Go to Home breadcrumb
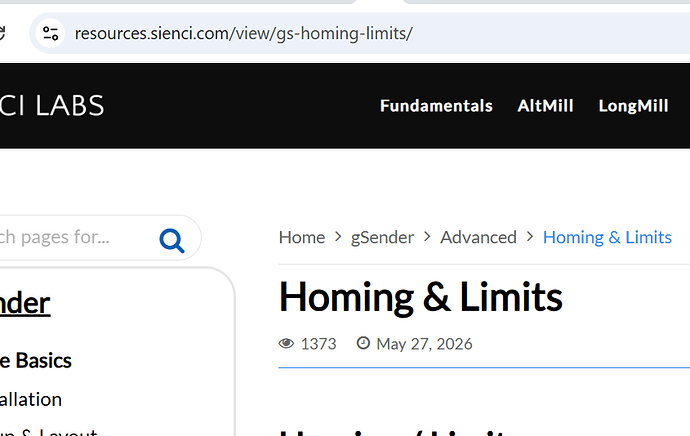Image resolution: width=690 pixels, height=436 pixels. 302,238
